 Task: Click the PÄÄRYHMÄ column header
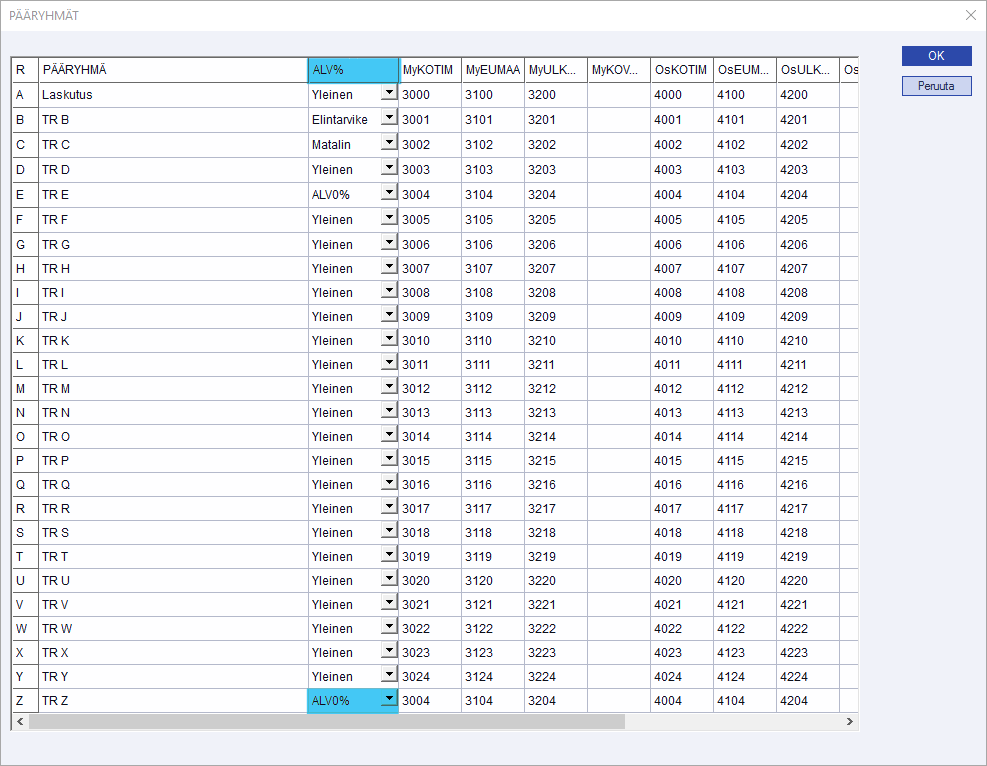coord(172,70)
